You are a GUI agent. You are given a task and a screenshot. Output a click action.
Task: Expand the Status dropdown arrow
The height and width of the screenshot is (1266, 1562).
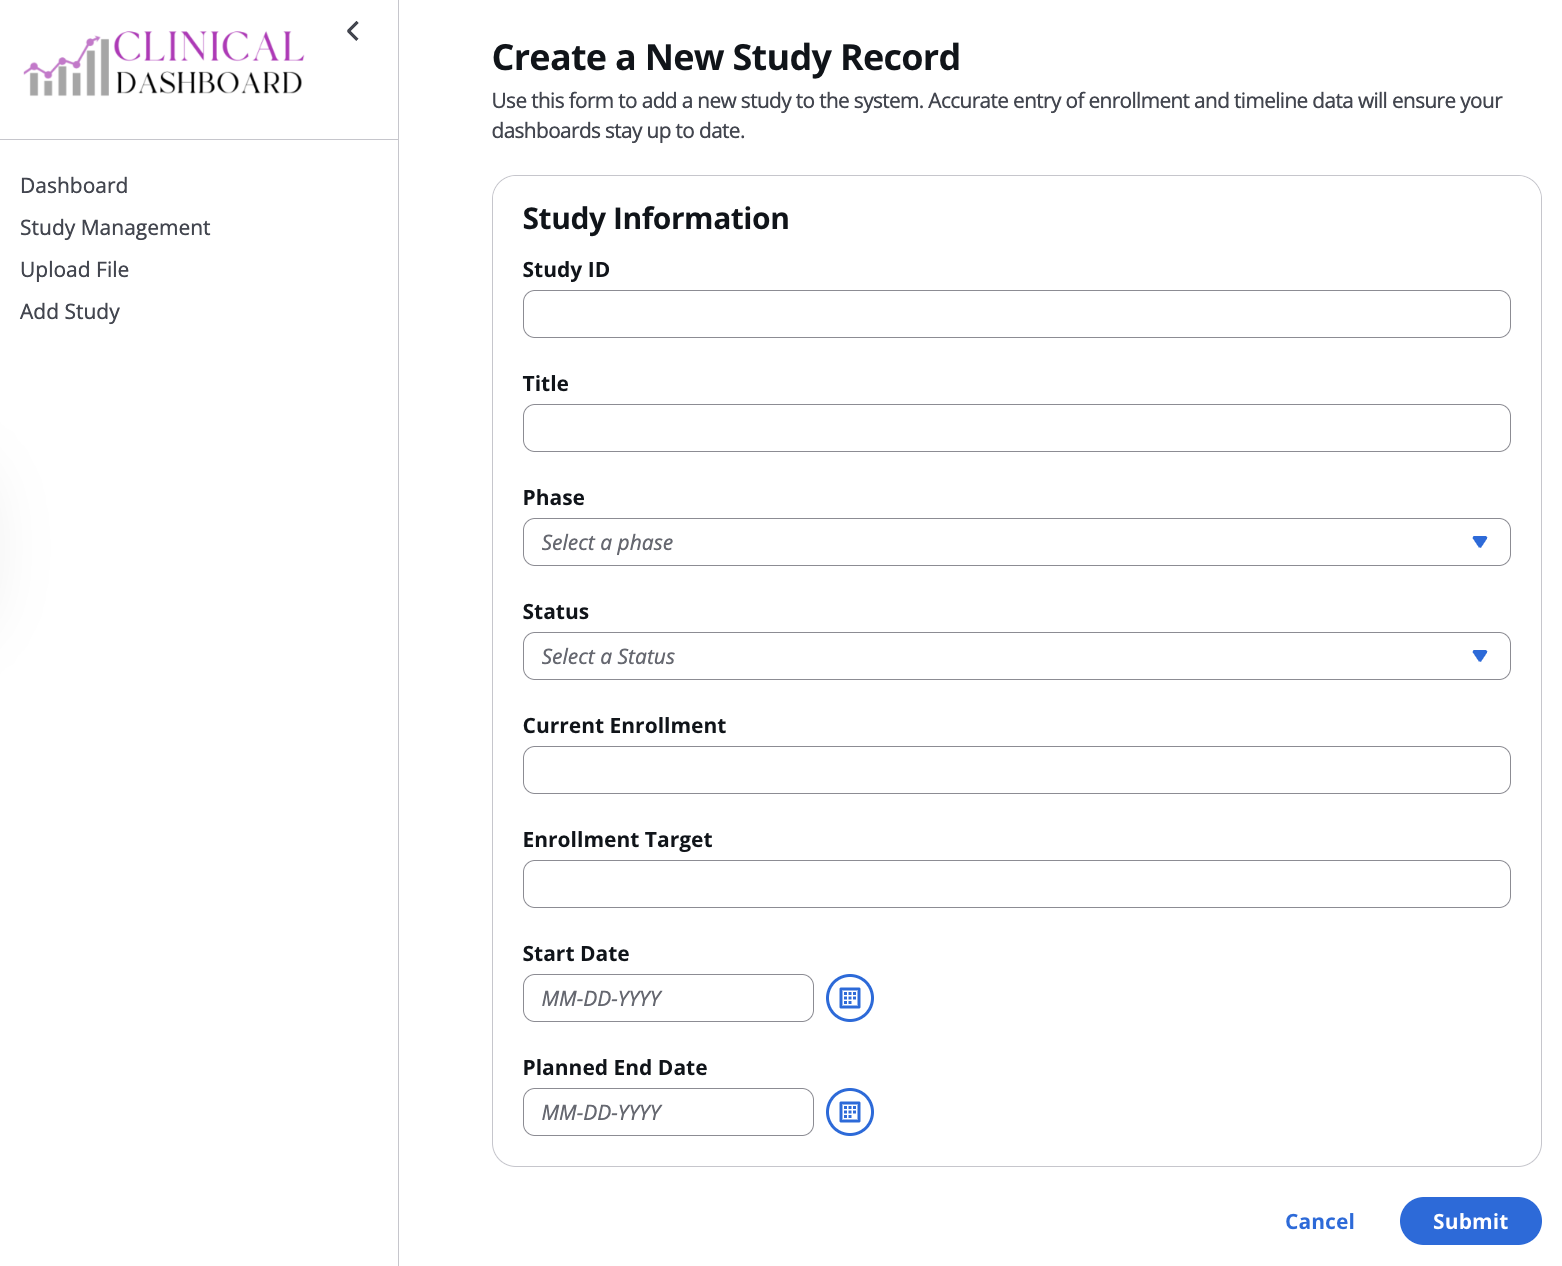pos(1480,656)
